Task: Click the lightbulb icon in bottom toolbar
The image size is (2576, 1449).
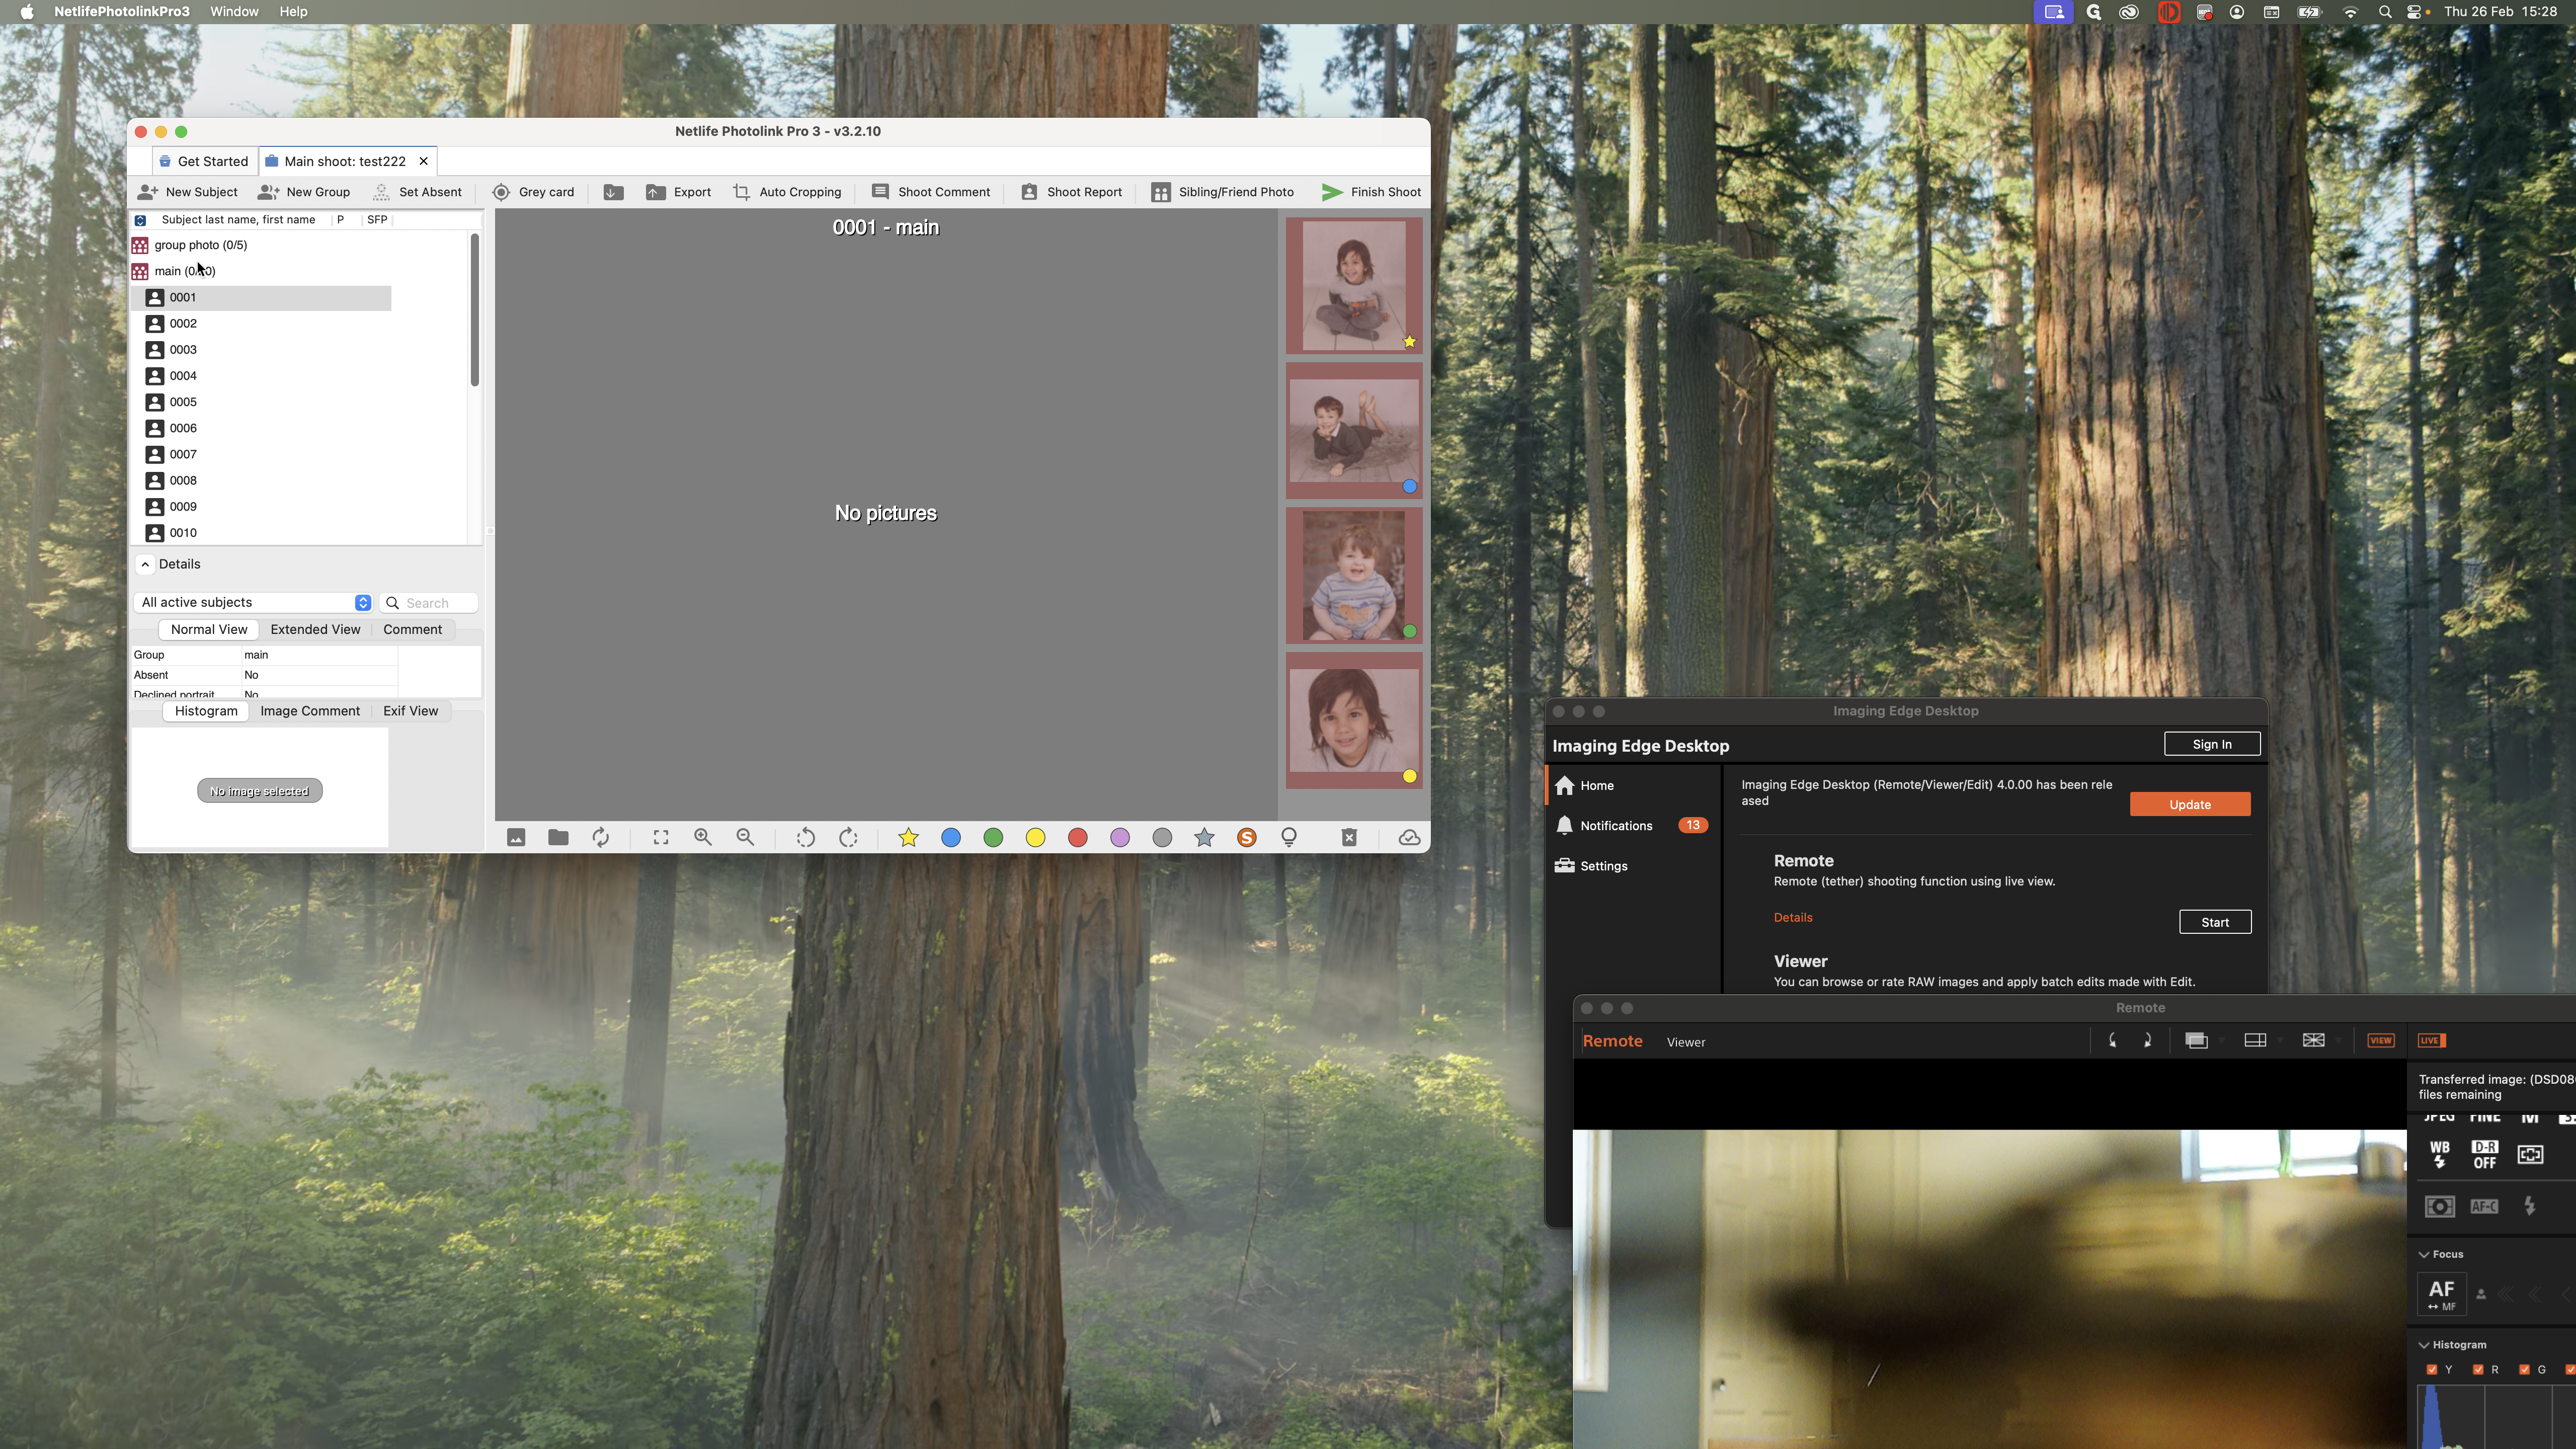Action: pos(1289,837)
